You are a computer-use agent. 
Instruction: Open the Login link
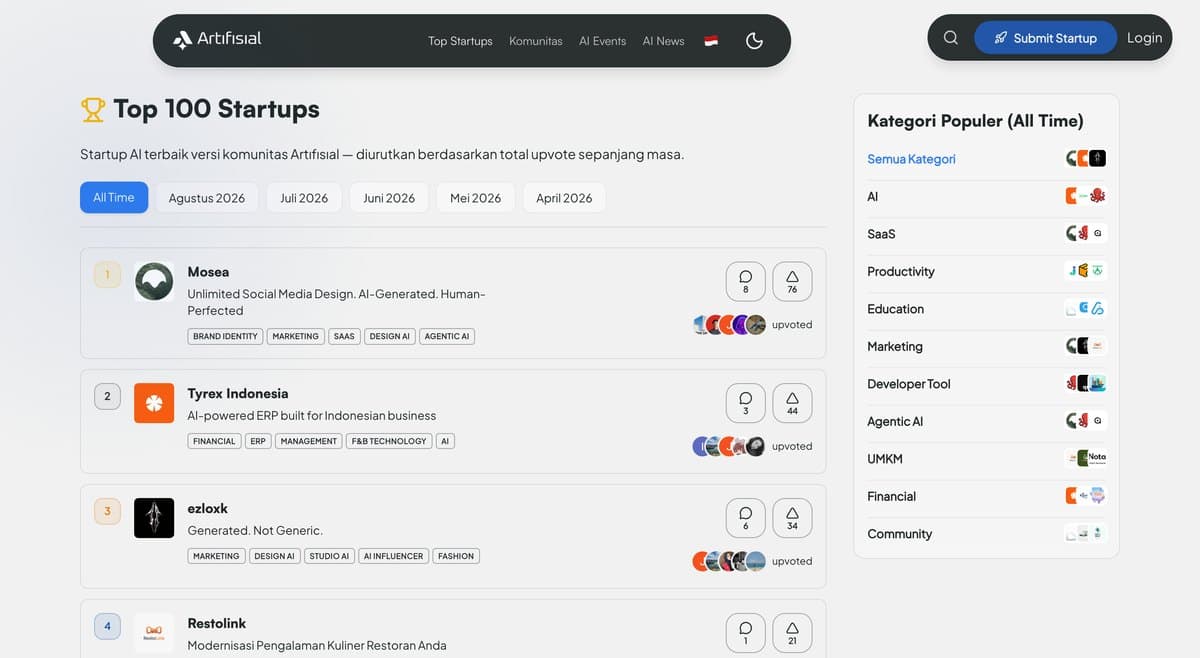1144,38
